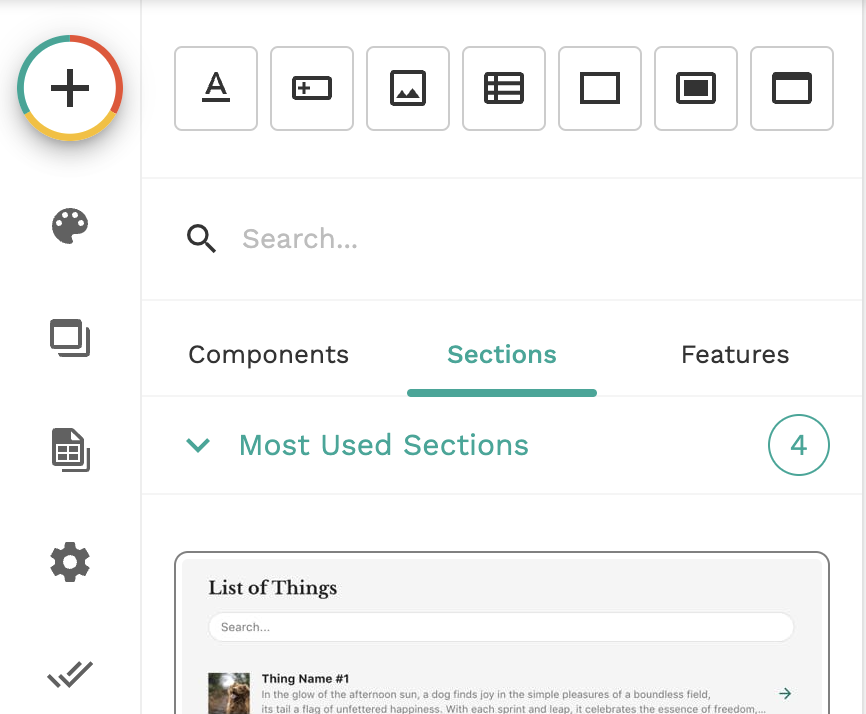Open the settings gear panel
Image resolution: width=866 pixels, height=714 pixels.
coord(70,563)
